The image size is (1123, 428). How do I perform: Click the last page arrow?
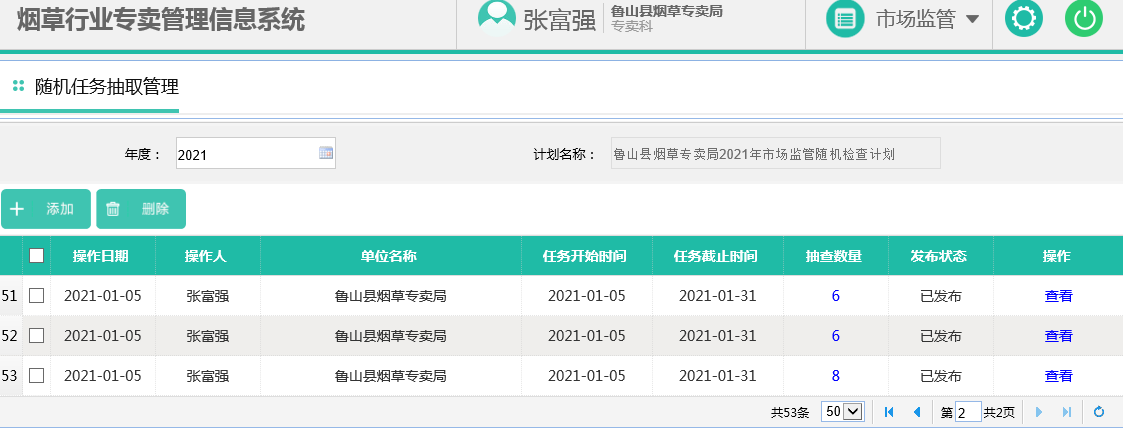click(x=1066, y=412)
